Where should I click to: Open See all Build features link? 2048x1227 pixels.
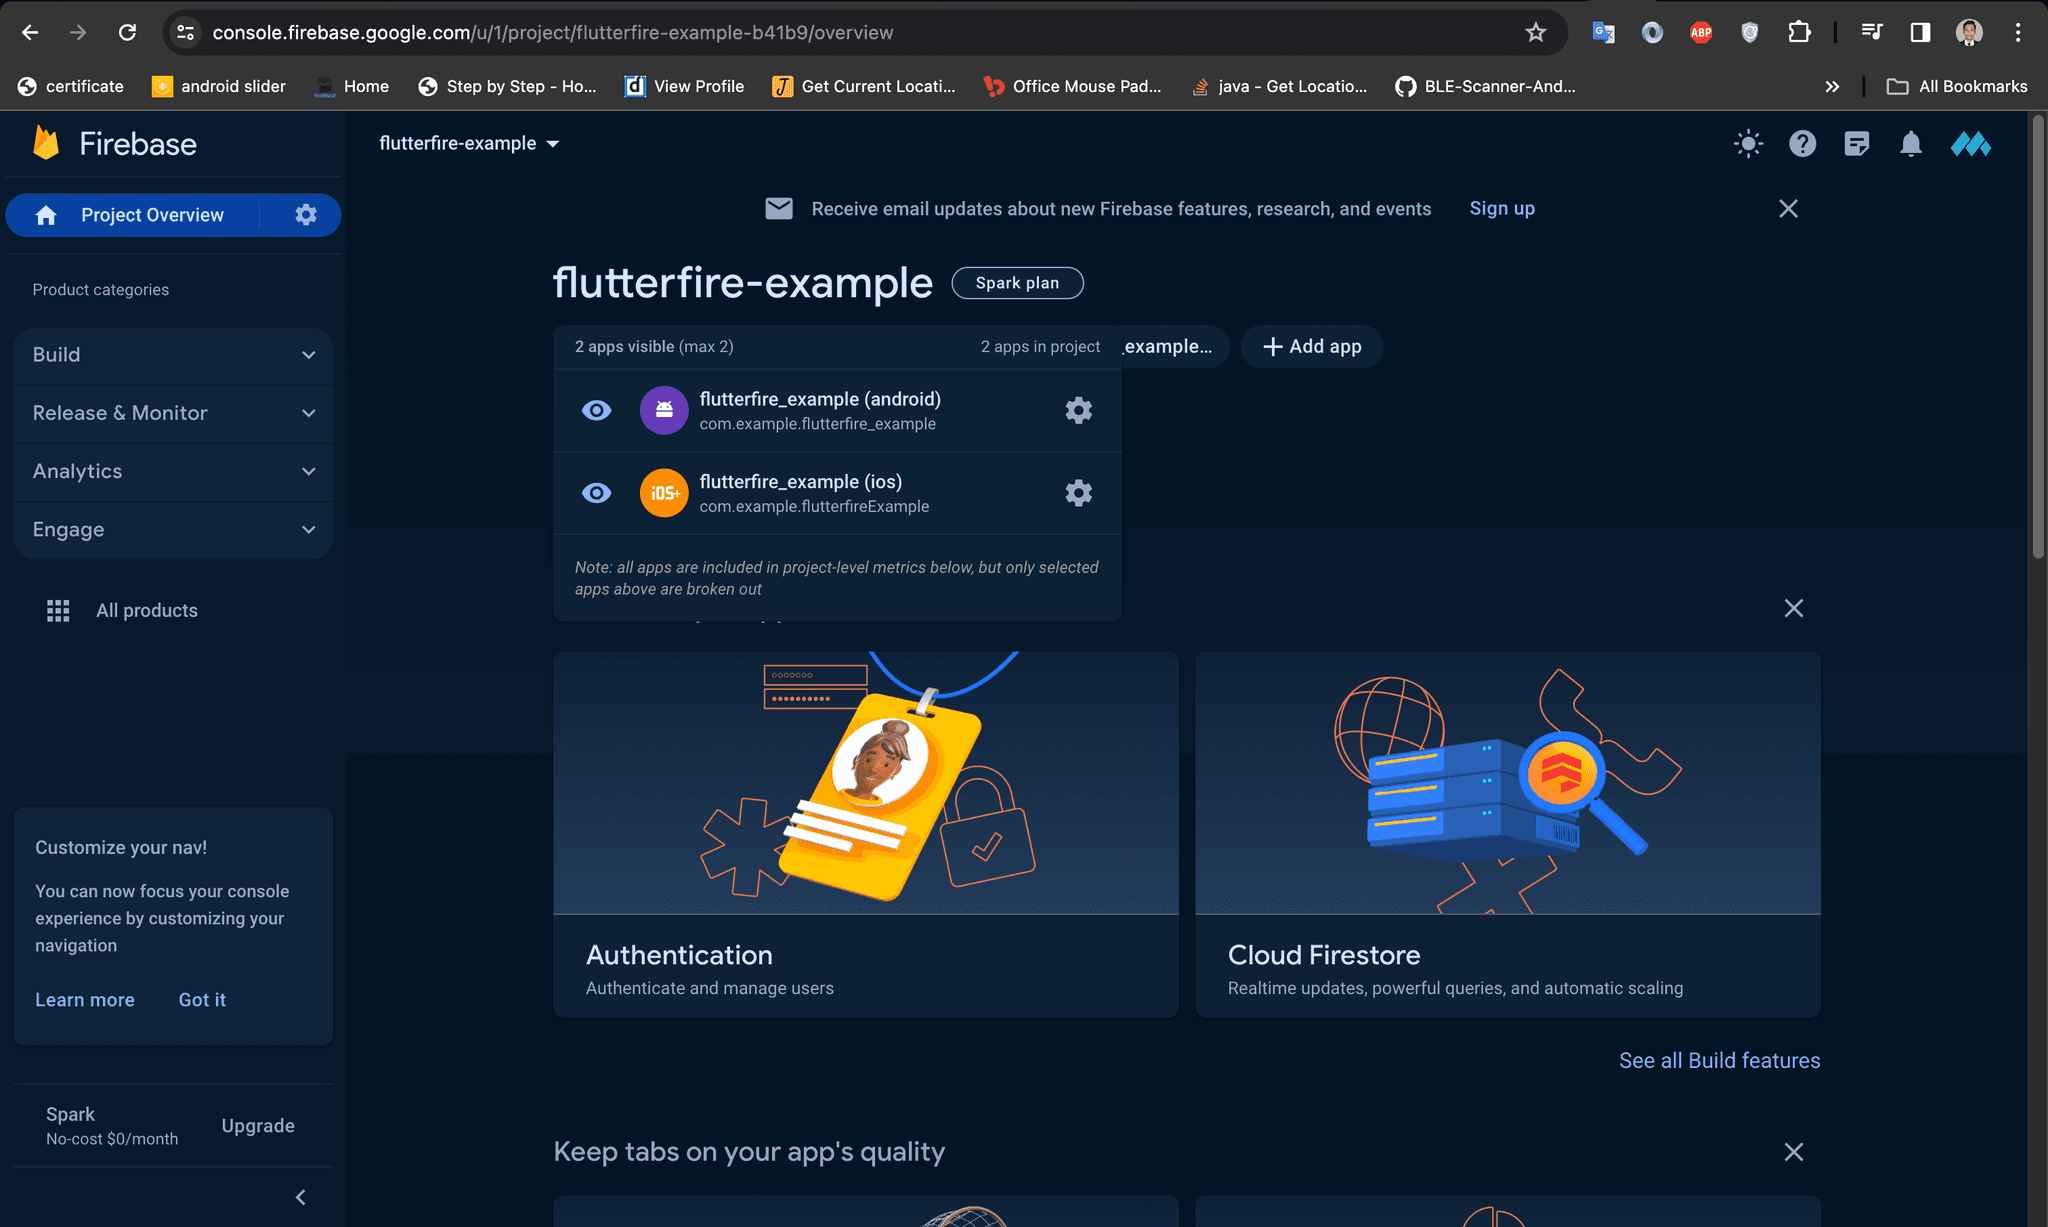click(1719, 1060)
